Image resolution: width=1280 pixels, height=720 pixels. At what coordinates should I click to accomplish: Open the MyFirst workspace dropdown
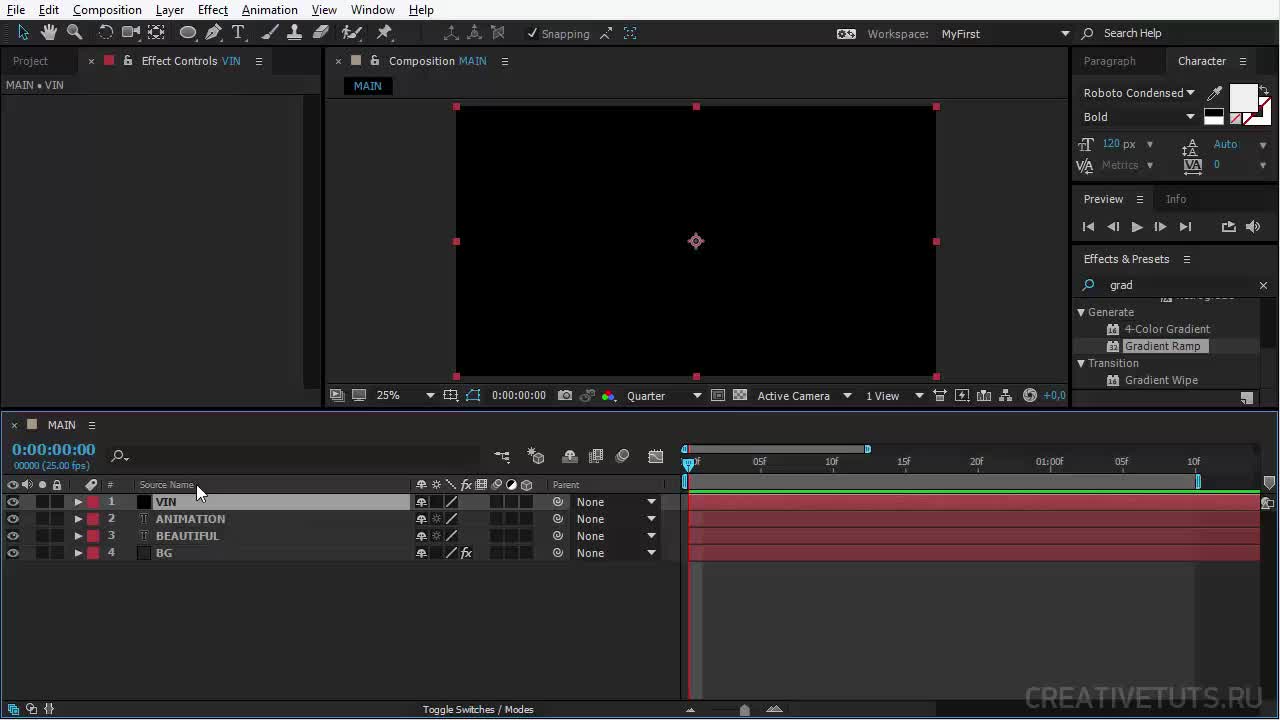click(1004, 34)
